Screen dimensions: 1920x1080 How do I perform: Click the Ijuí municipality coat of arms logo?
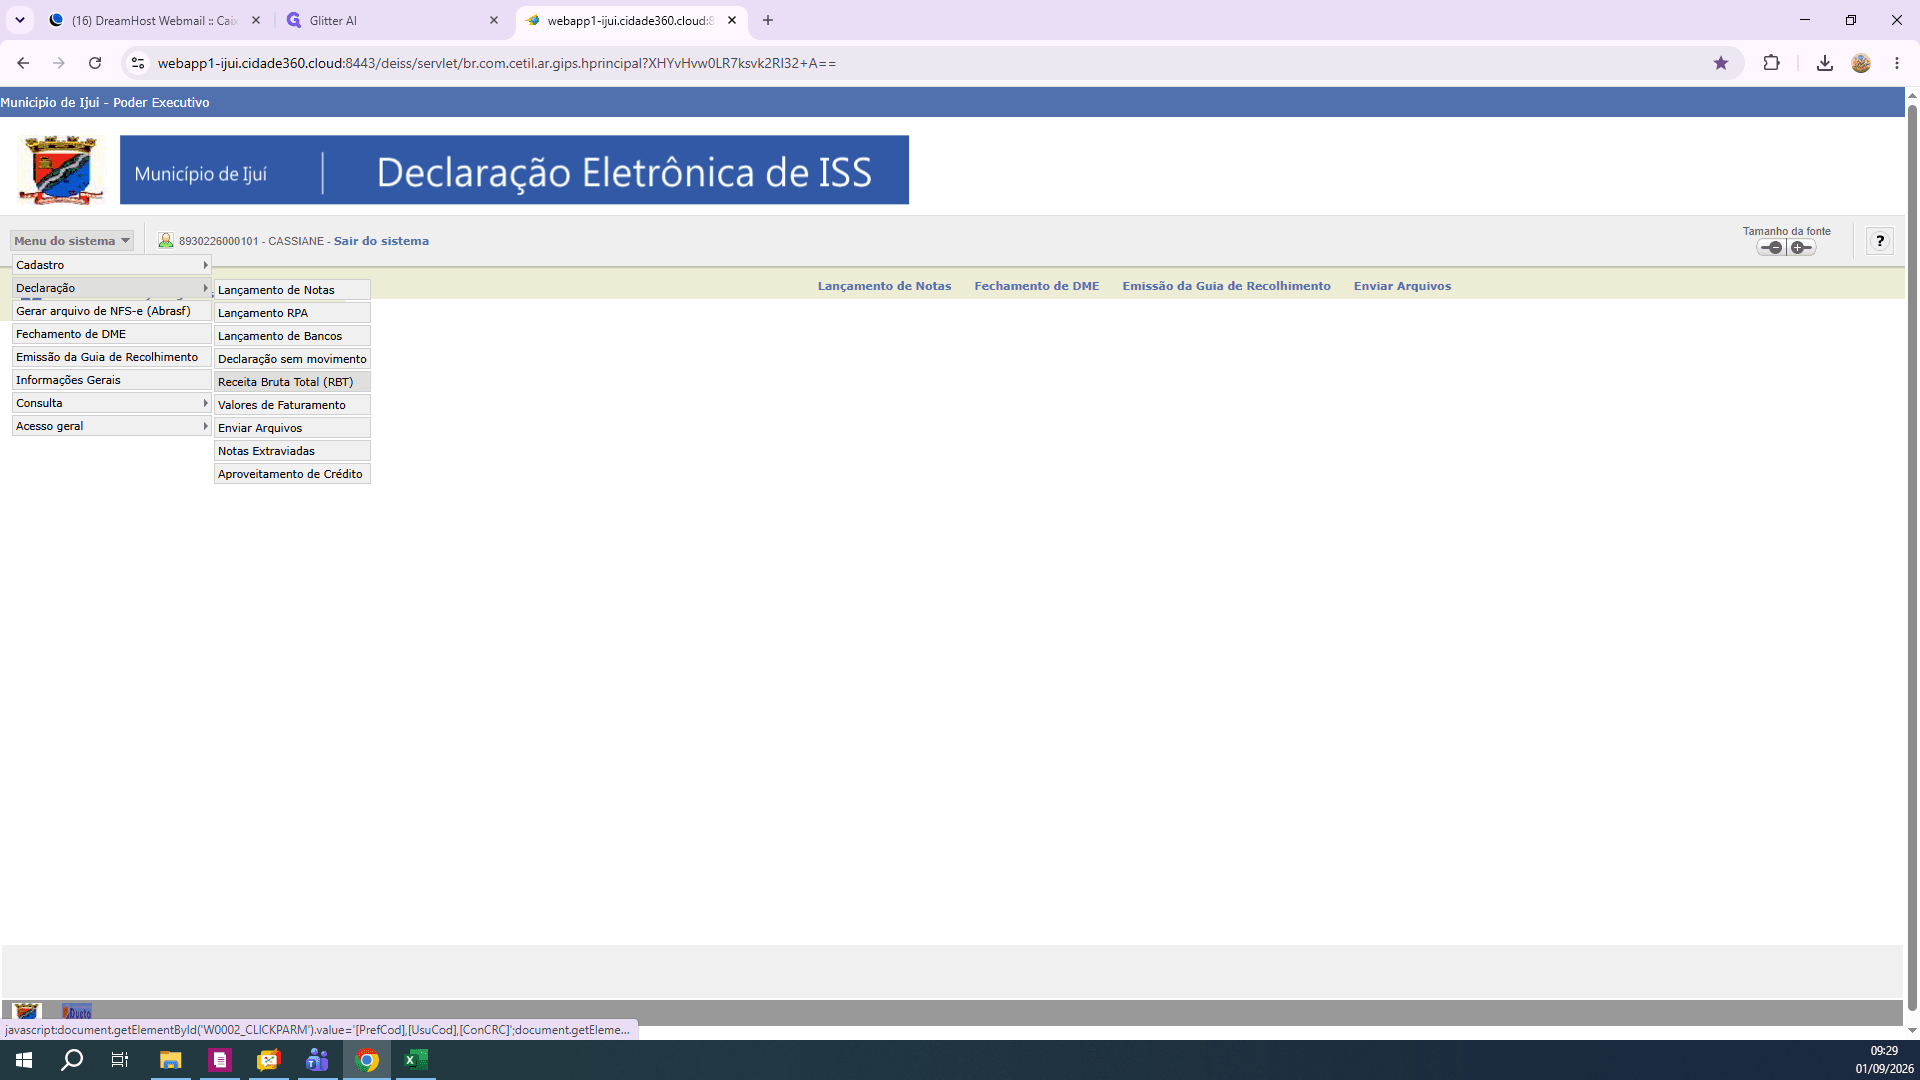[61, 170]
